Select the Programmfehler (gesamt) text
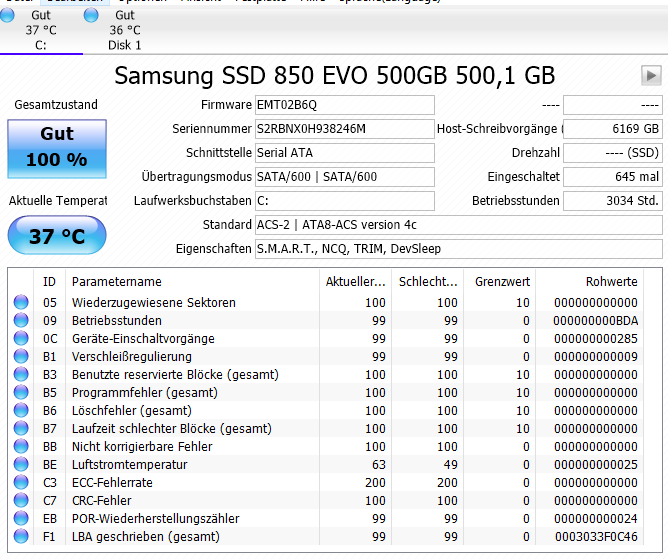The image size is (668, 559). click(x=144, y=392)
